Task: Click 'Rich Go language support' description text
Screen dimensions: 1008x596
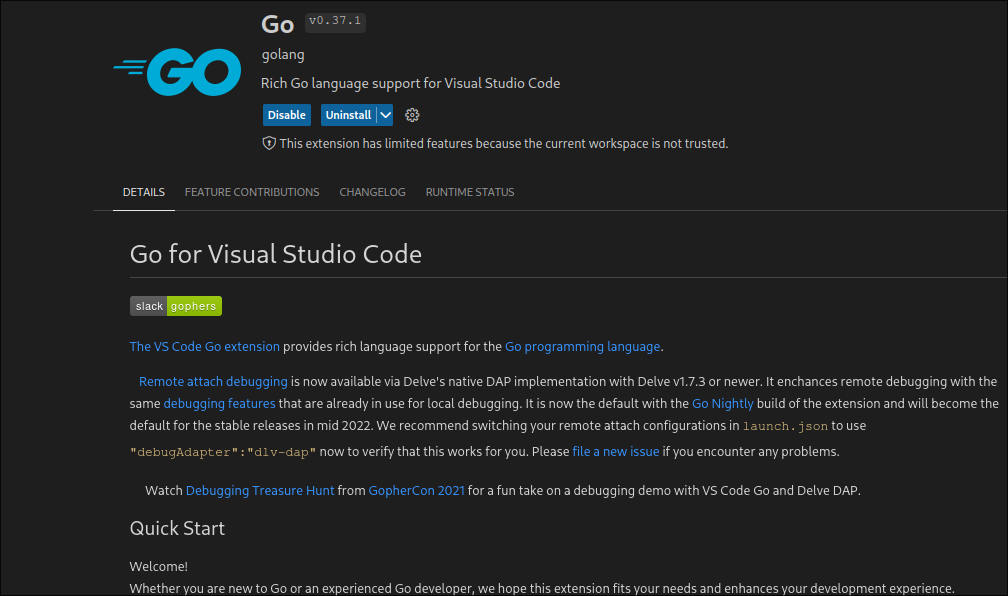Action: [410, 84]
